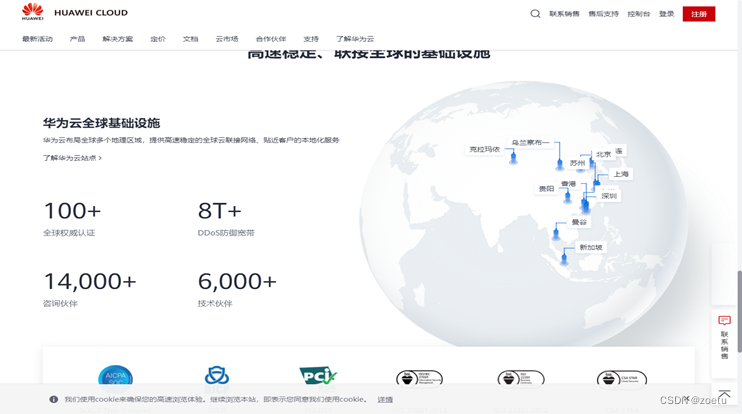The image size is (742, 414).
Task: Open the 产品 menu
Action: (x=77, y=39)
